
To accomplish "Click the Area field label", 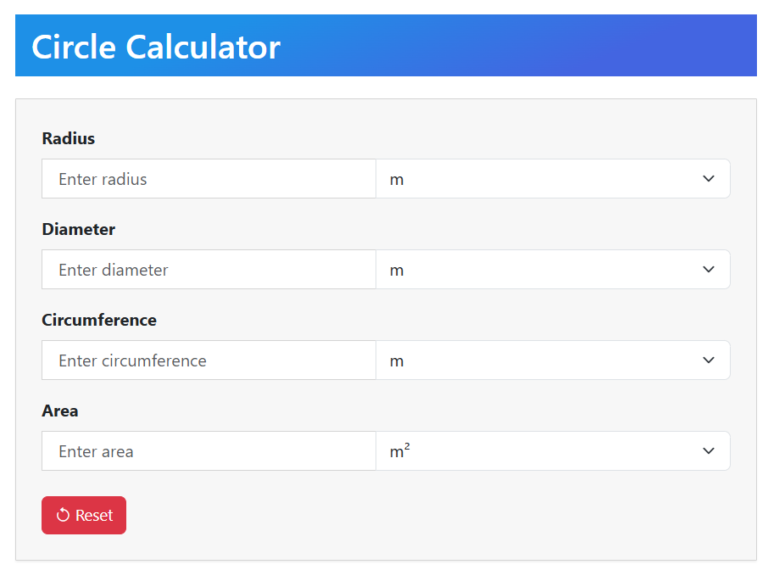I will click(60, 410).
